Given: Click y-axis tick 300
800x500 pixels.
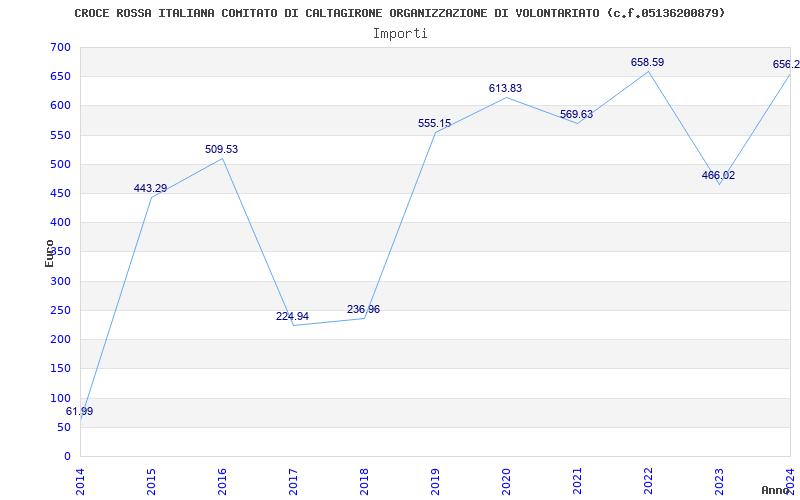Looking at the screenshot, I should point(60,281).
